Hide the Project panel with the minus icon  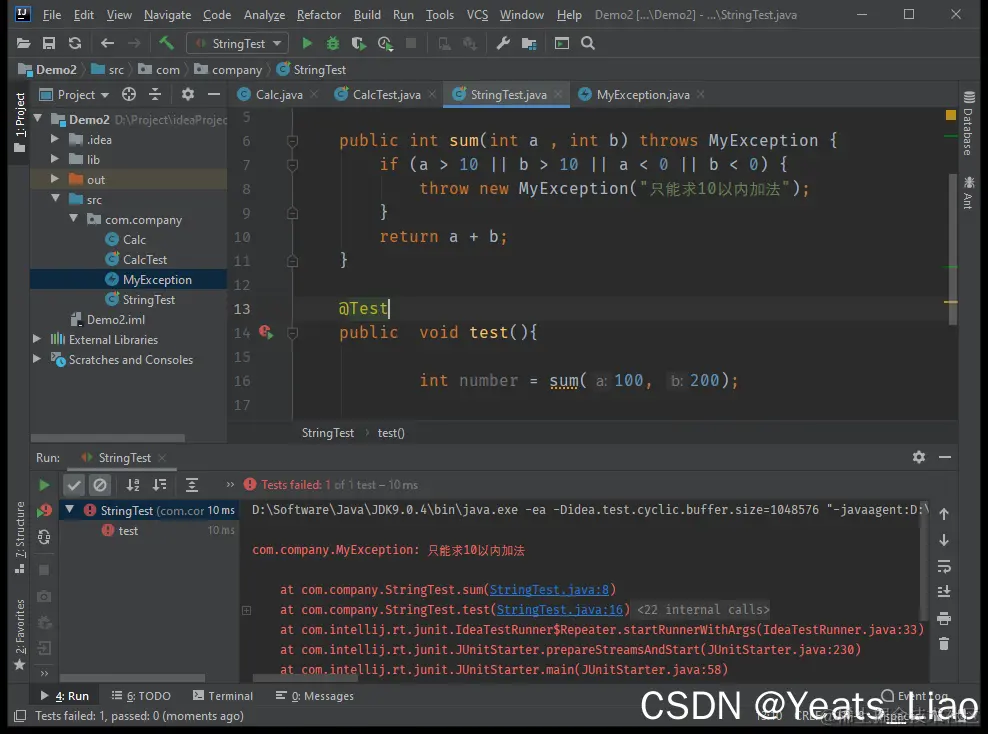click(x=214, y=95)
